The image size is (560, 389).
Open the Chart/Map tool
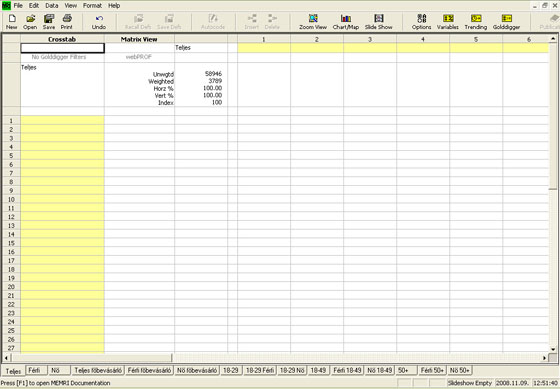[x=346, y=21]
